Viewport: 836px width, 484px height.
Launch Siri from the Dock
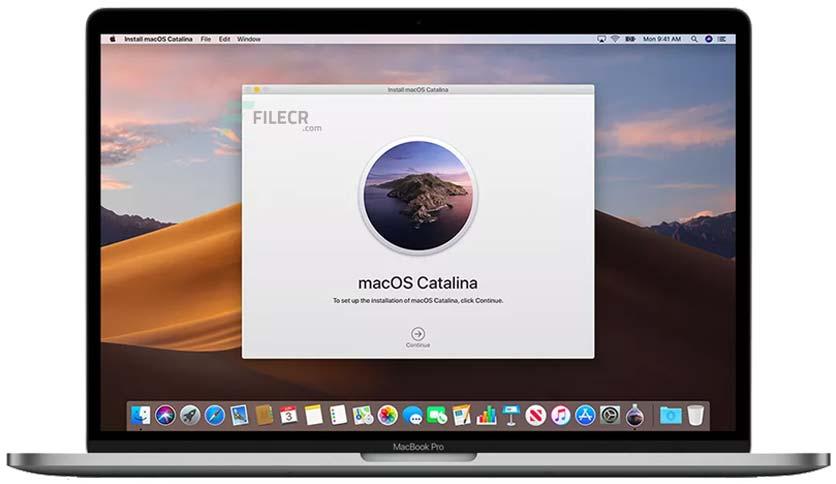[165, 415]
